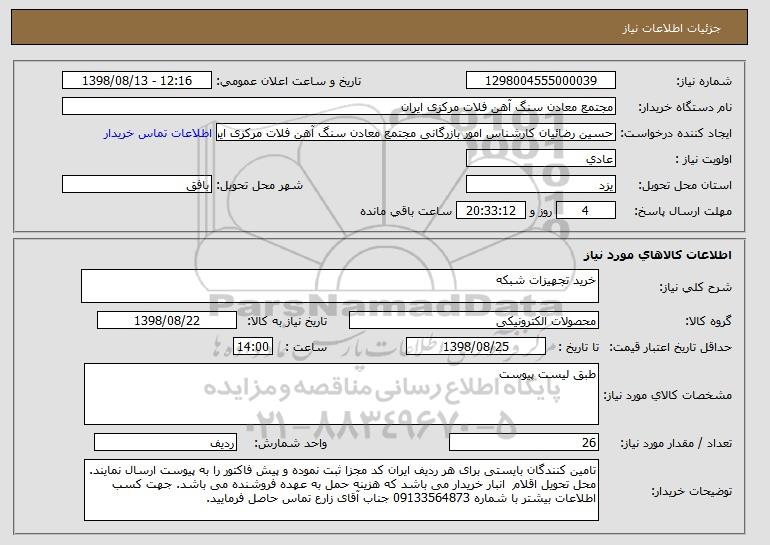Select the goods group field محصولات الکترونیکی
Image resolution: width=770 pixels, height=545 pixels.
click(x=474, y=321)
